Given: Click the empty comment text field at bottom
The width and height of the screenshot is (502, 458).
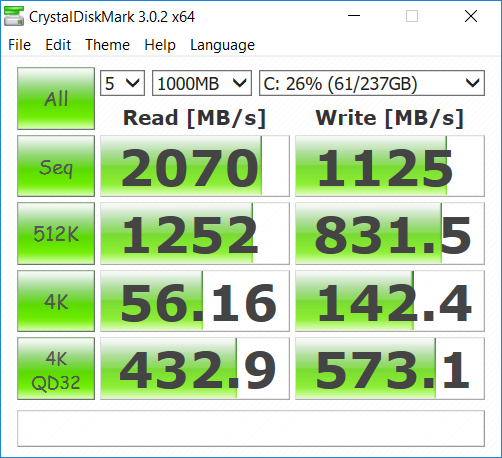Looking at the screenshot, I should click(x=251, y=428).
